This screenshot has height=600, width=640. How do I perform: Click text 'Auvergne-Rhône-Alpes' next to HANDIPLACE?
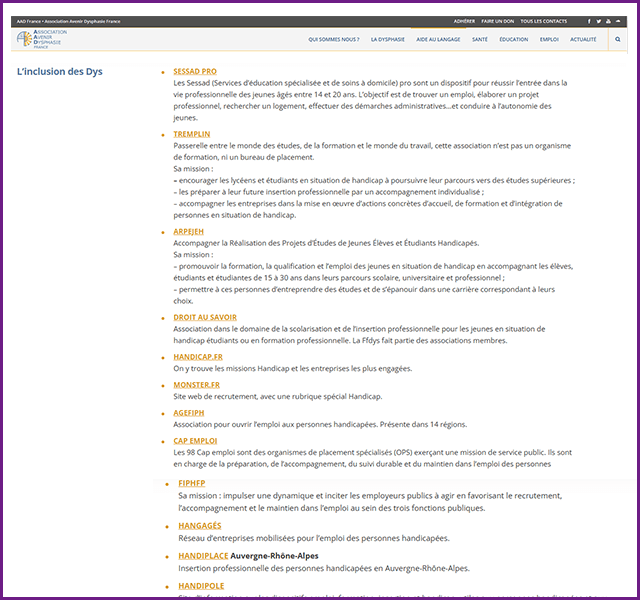coord(274,556)
